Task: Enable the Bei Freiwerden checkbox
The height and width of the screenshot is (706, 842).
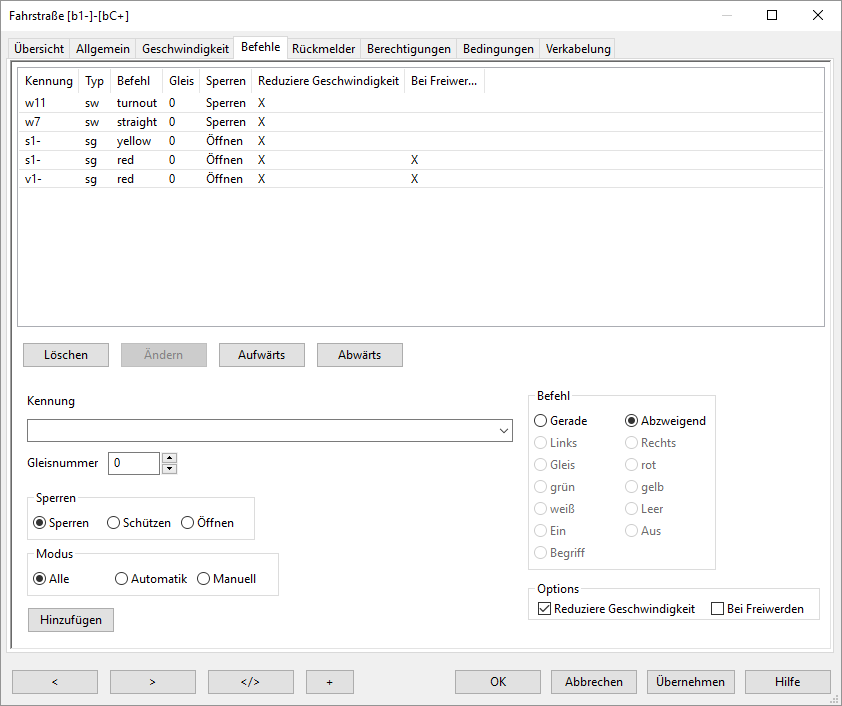Action: [717, 609]
